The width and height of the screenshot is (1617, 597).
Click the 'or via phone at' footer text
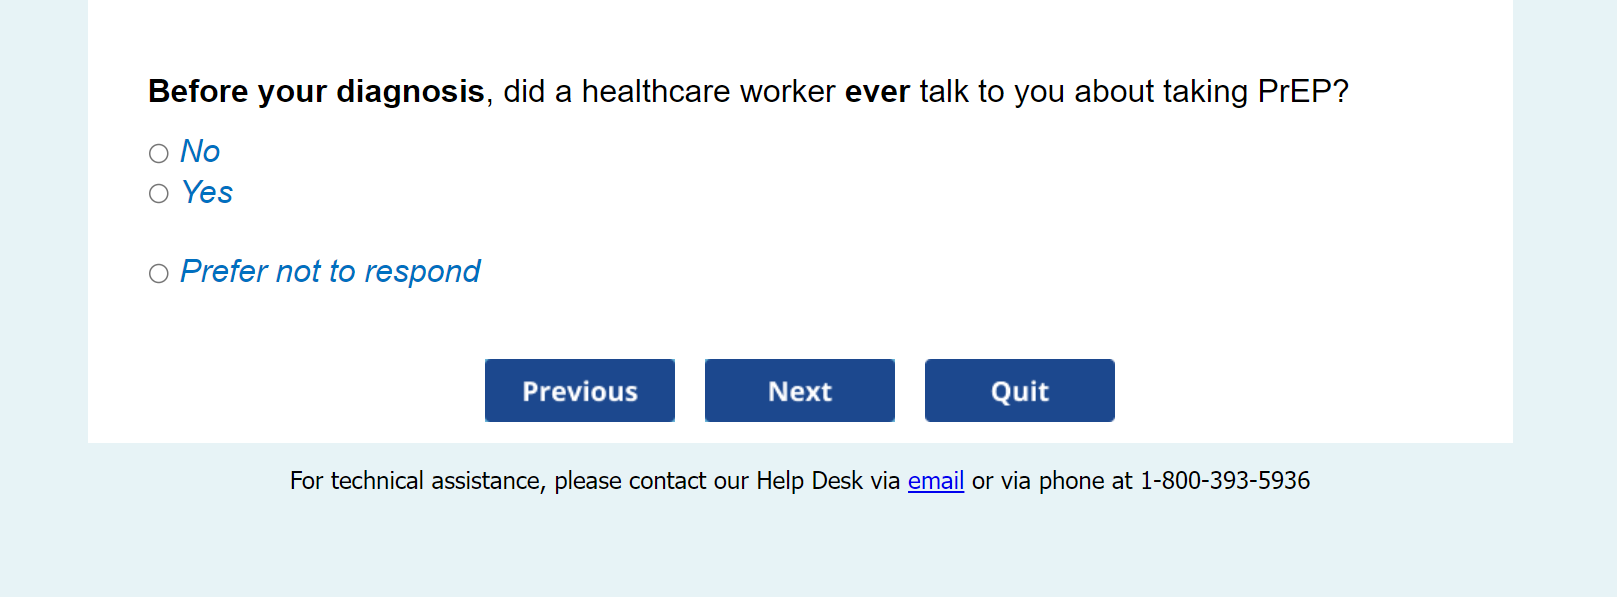[1052, 481]
